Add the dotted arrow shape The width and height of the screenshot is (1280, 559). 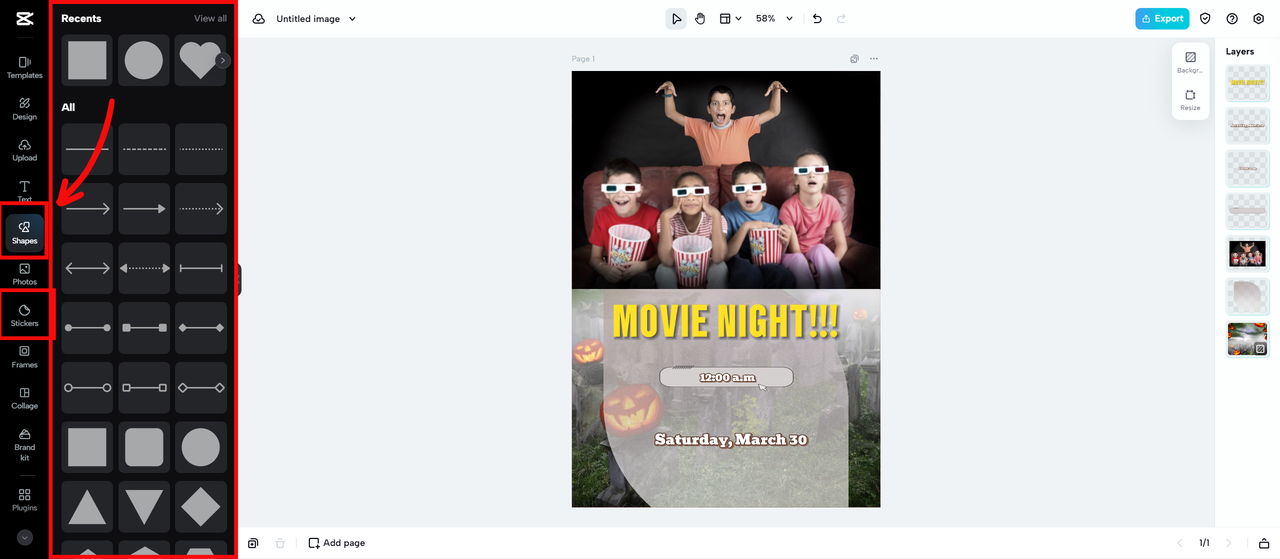click(x=201, y=209)
